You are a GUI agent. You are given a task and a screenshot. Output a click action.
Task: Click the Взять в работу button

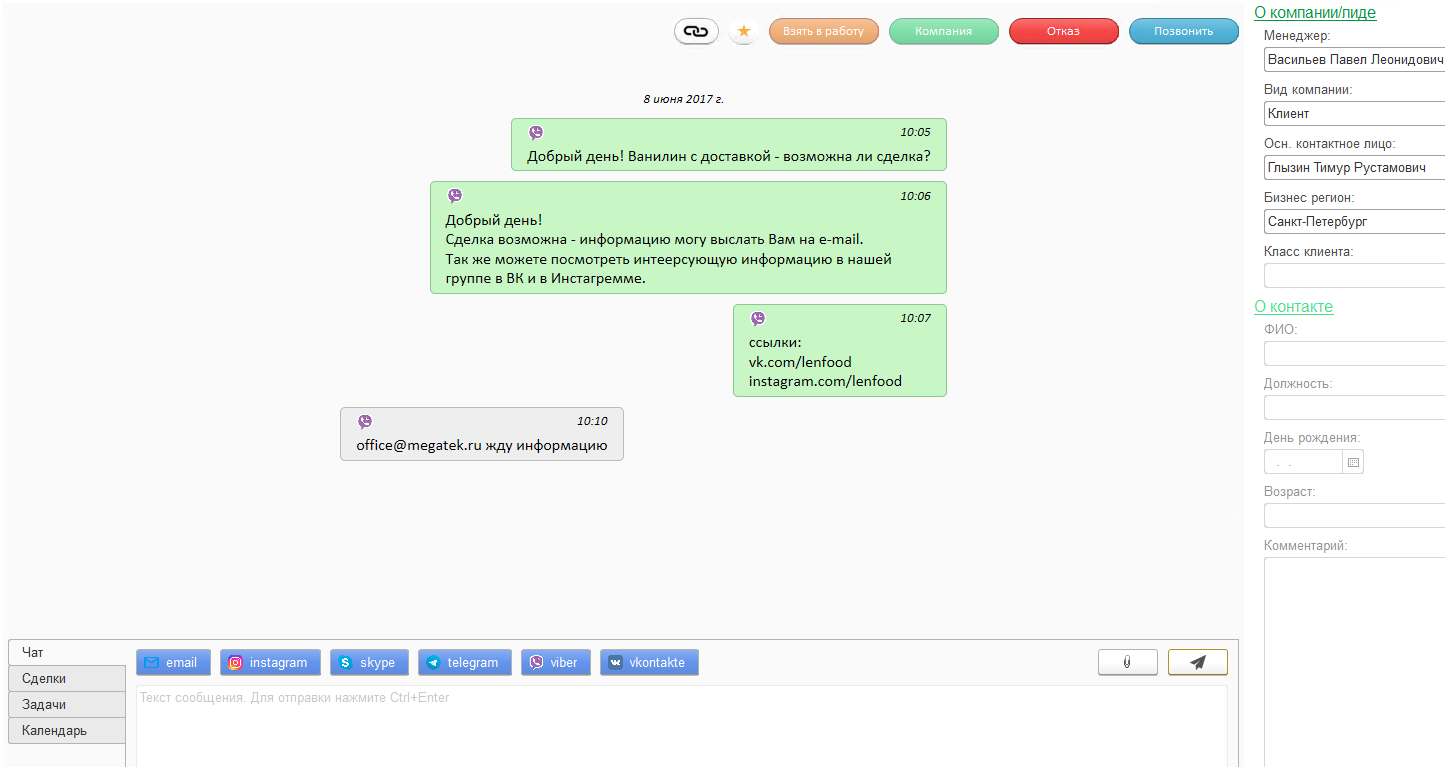click(x=823, y=31)
